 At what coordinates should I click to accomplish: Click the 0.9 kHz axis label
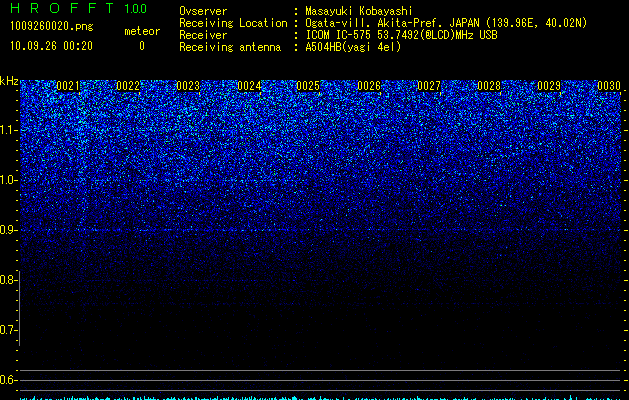pyautogui.click(x=8, y=230)
